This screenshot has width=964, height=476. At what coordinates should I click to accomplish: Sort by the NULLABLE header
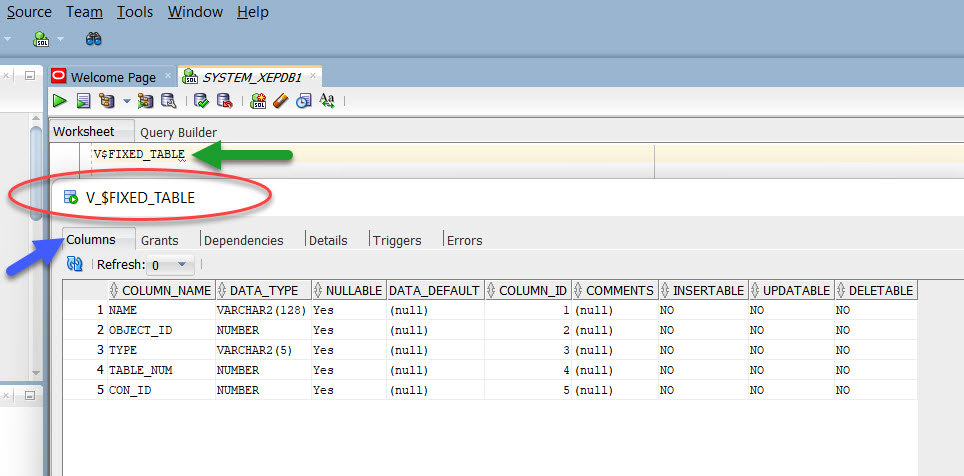point(349,290)
